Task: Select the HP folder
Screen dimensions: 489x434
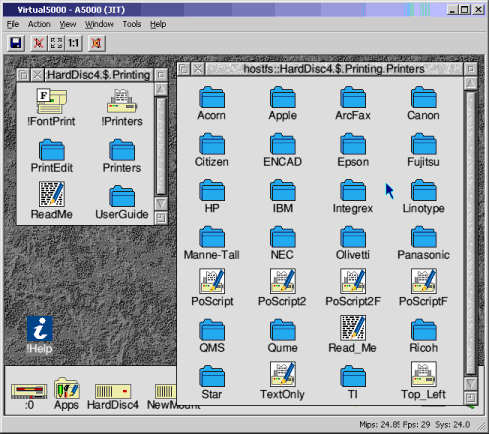Action: [x=212, y=196]
